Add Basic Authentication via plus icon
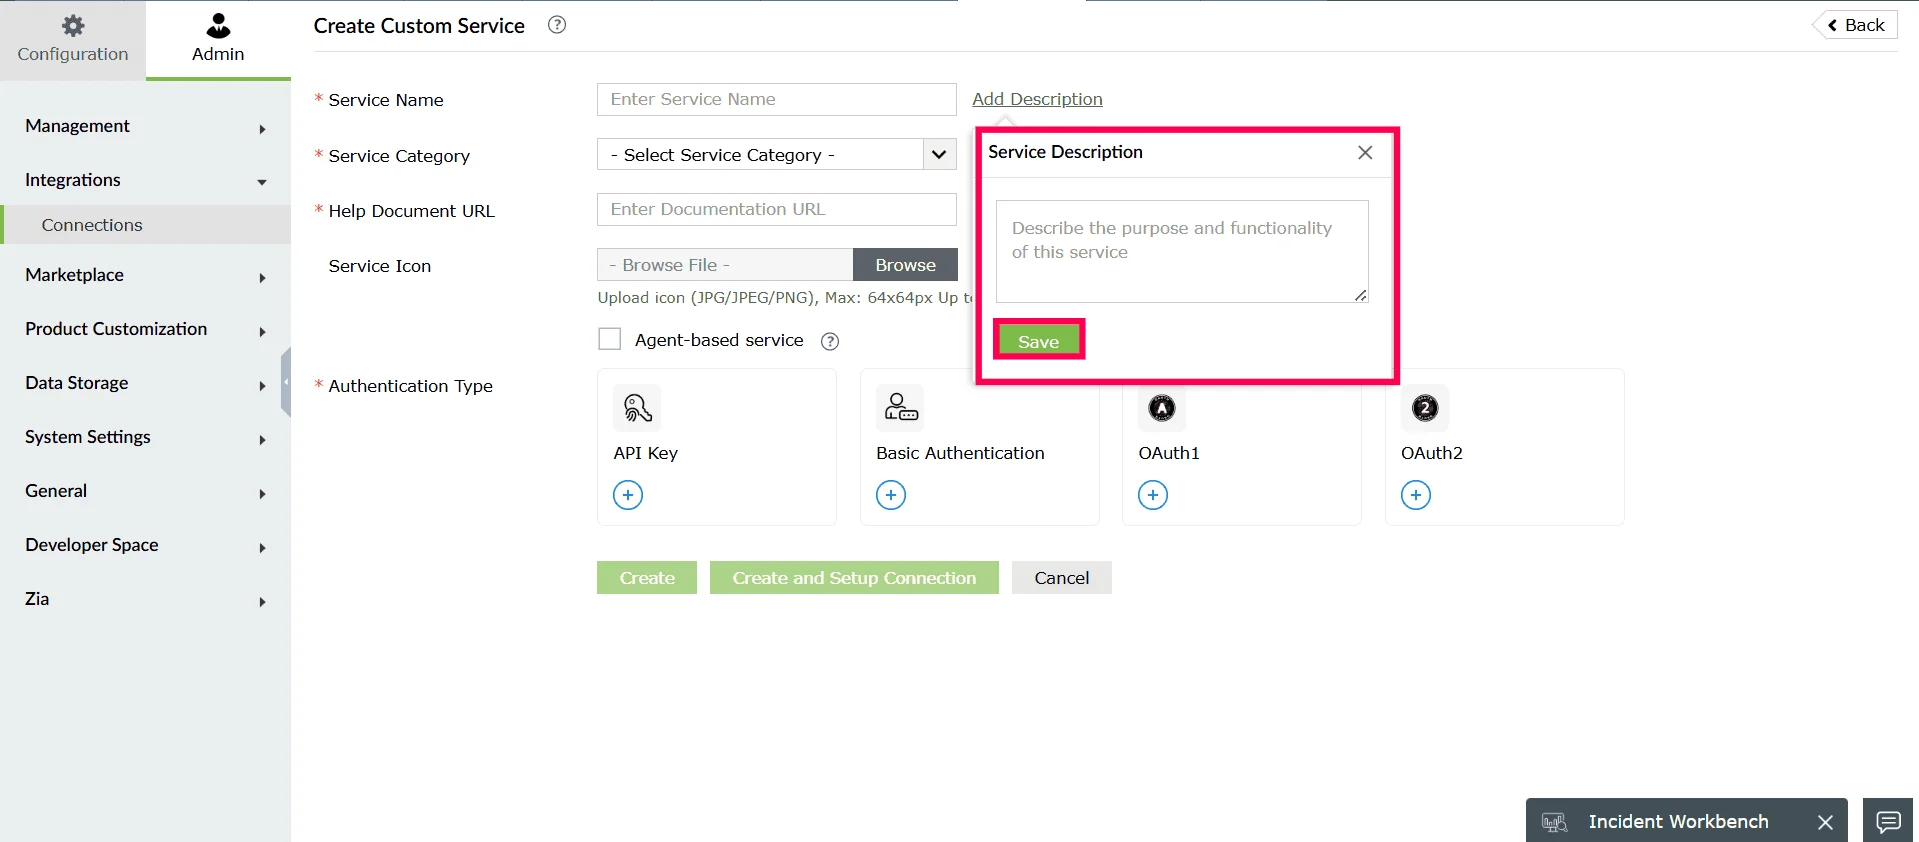 tap(891, 495)
